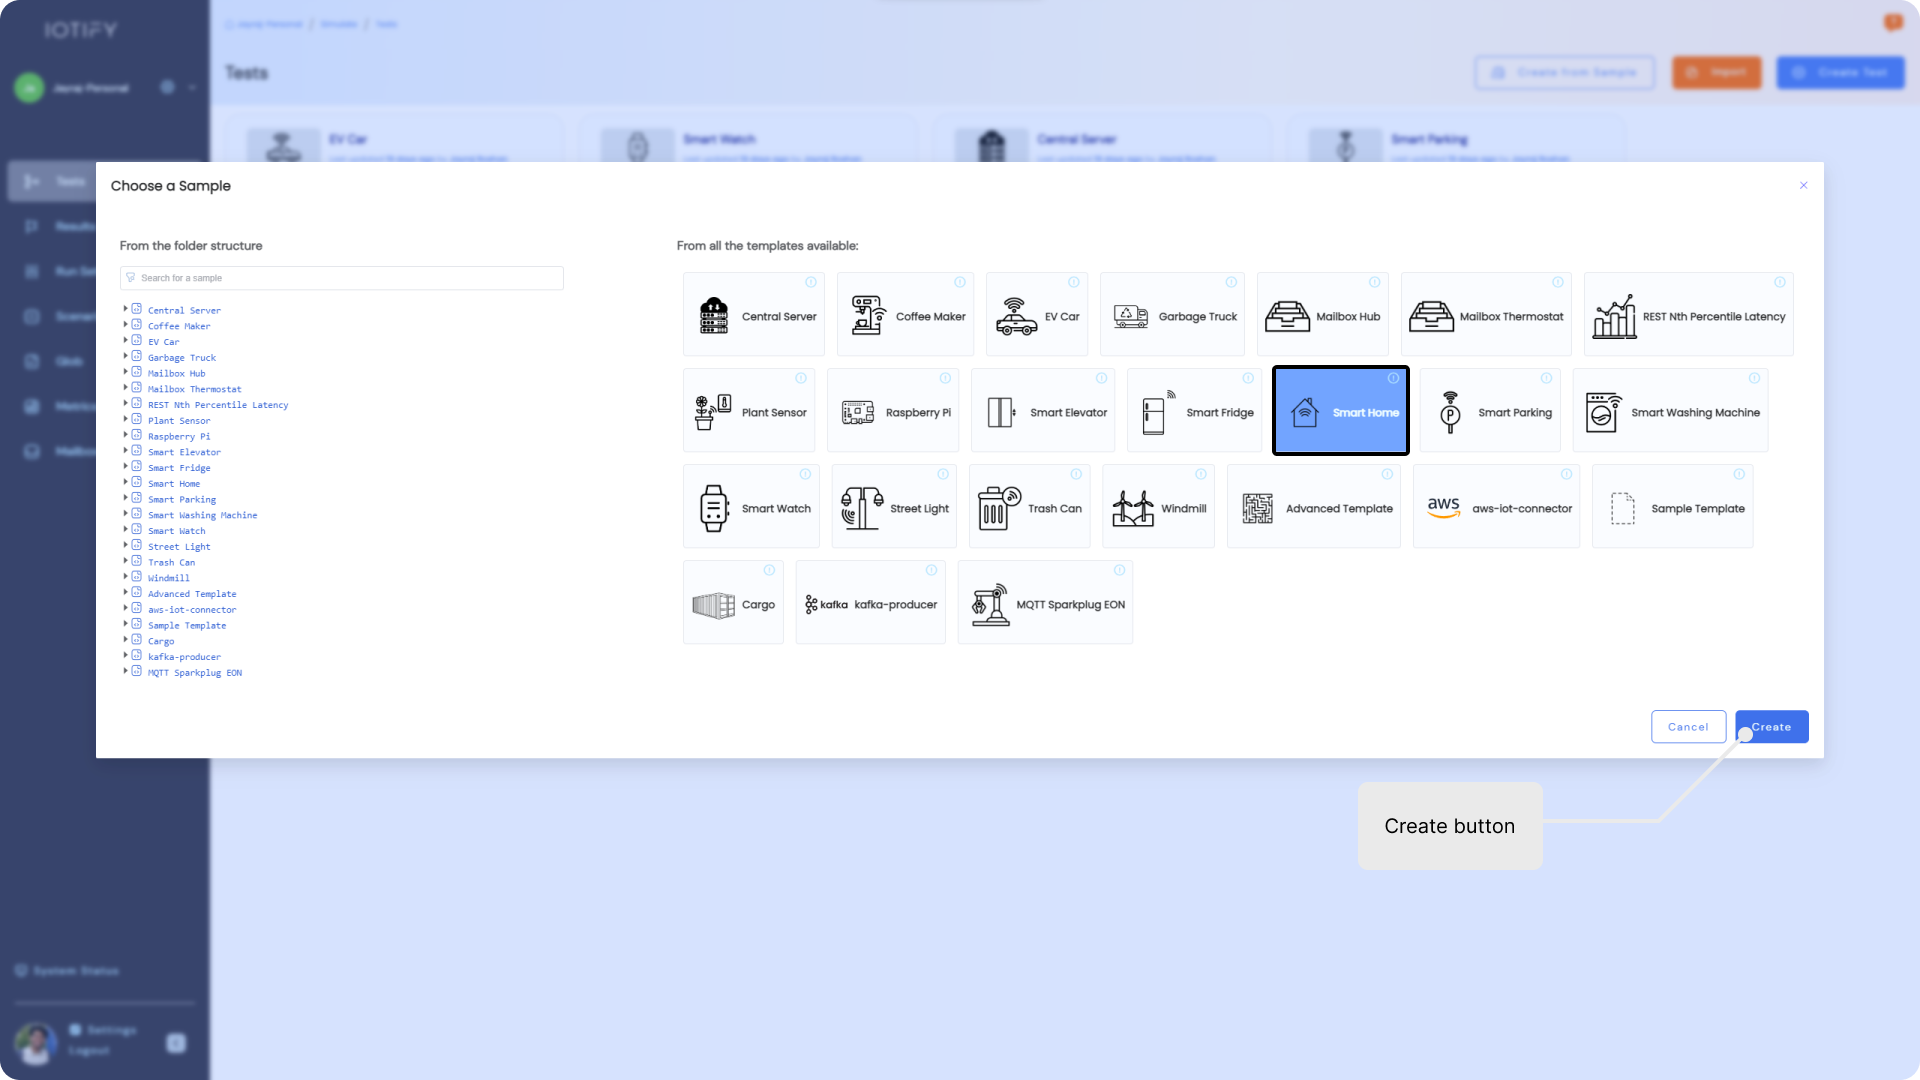This screenshot has width=1920, height=1080.
Task: Select the Windmill template icon
Action: click(1133, 508)
